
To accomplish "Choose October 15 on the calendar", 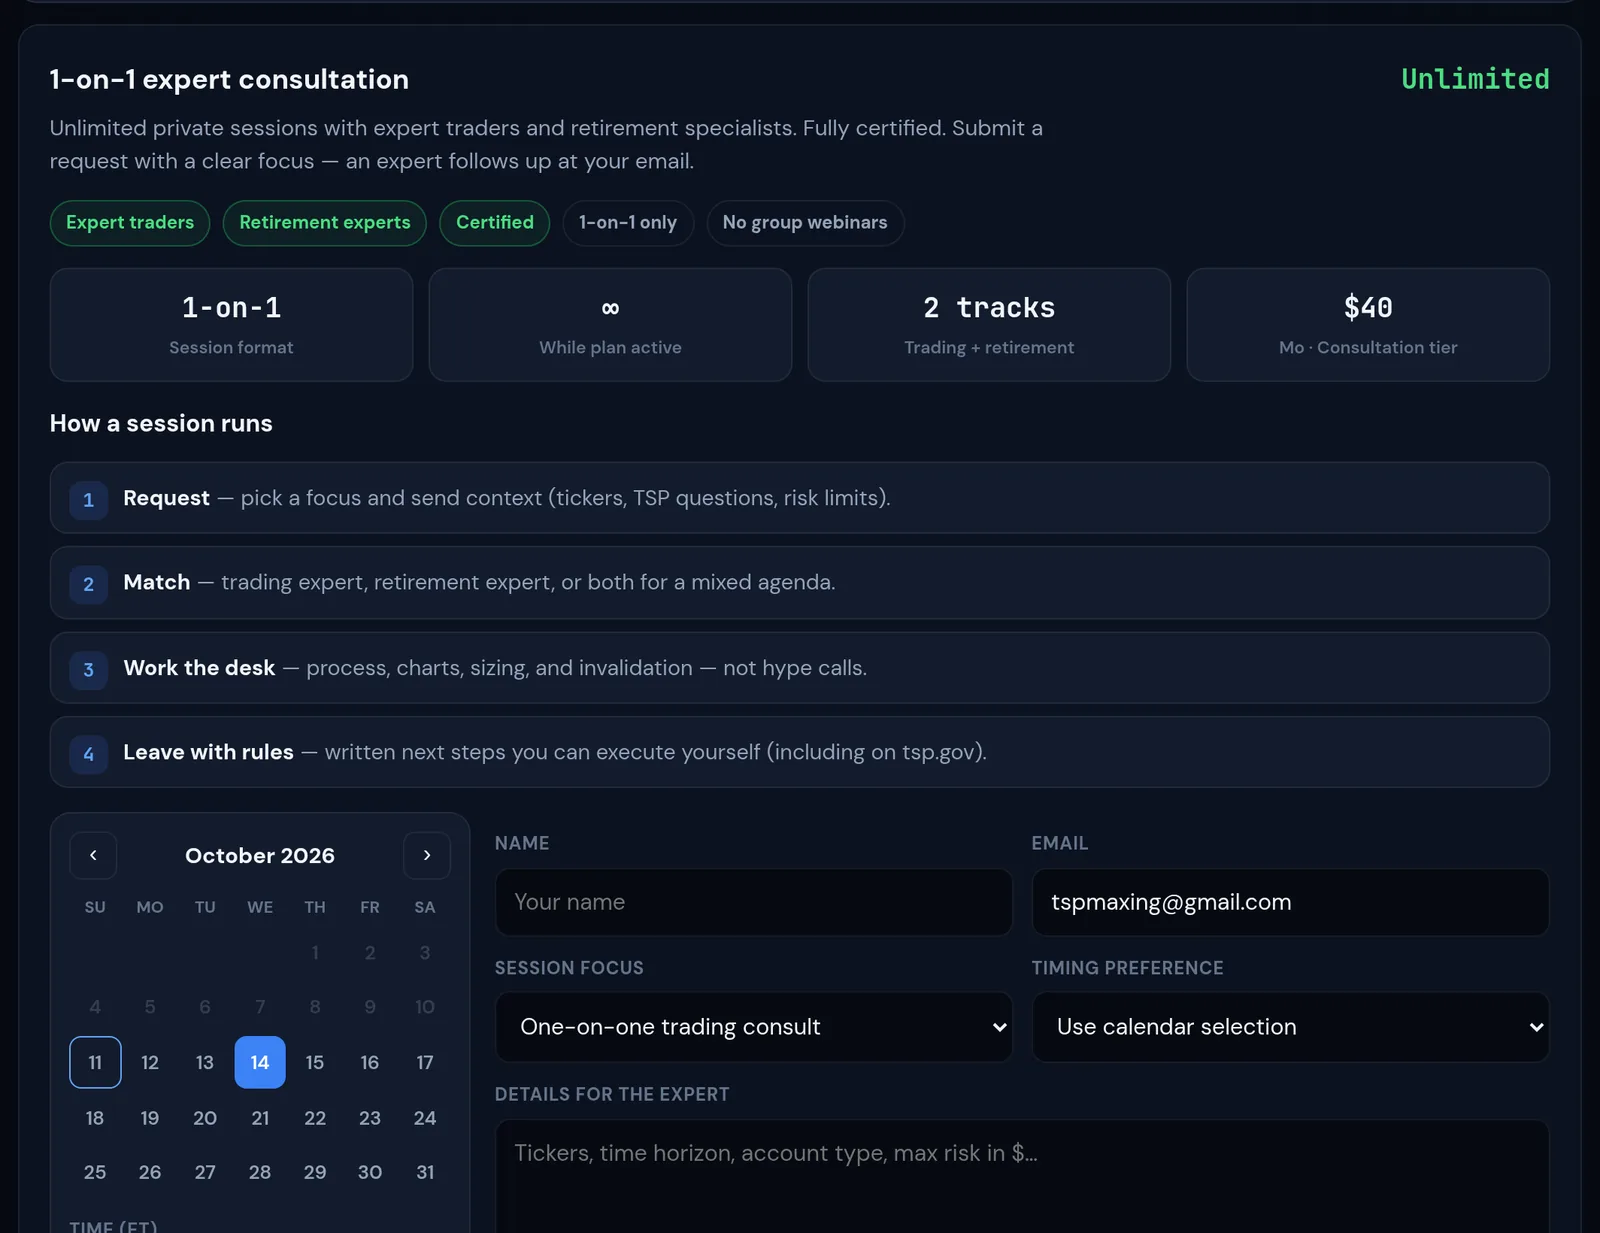I will coord(315,1062).
